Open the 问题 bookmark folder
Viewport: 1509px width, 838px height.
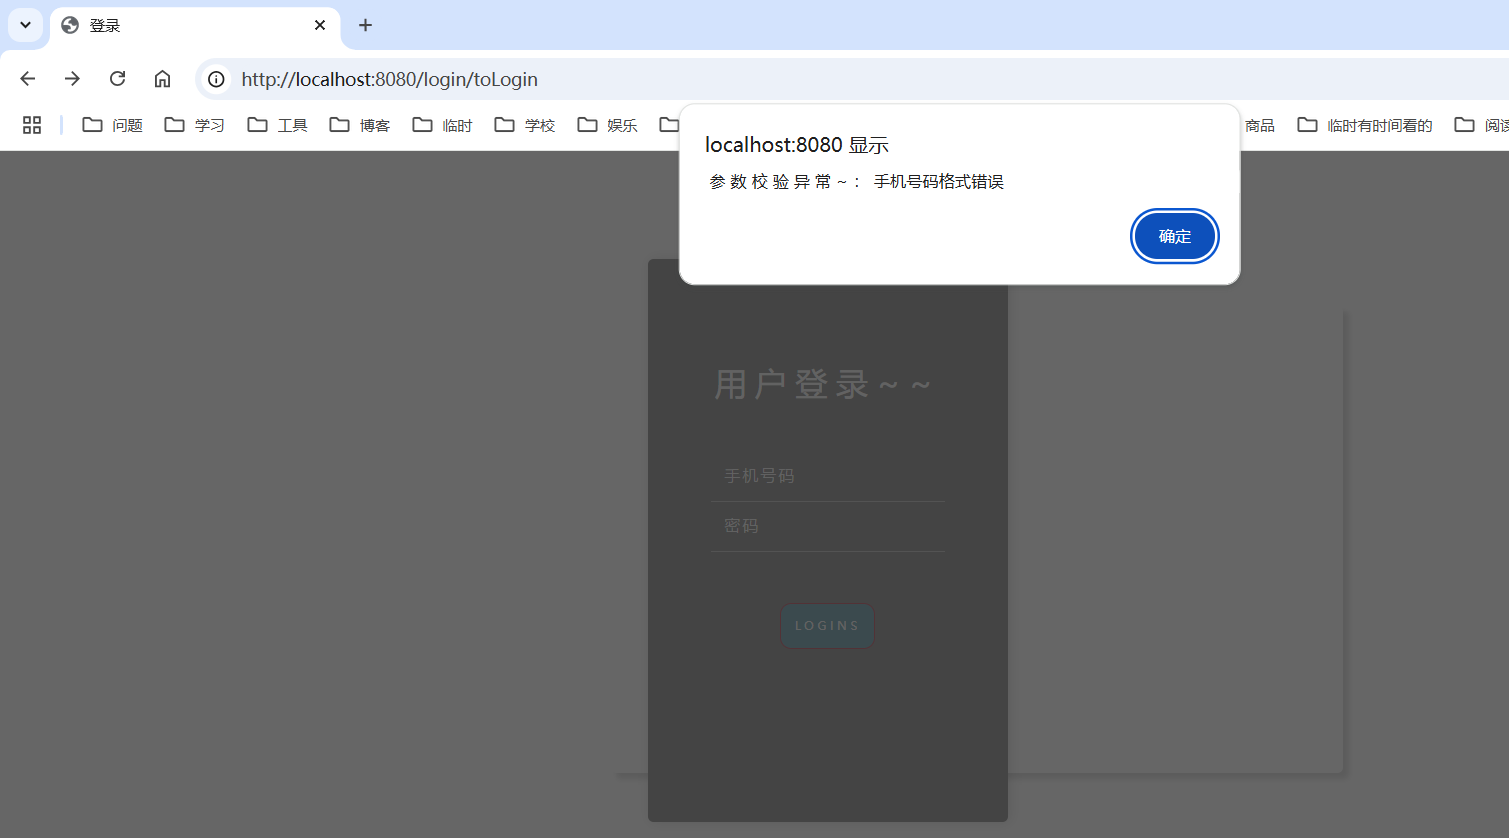(113, 125)
